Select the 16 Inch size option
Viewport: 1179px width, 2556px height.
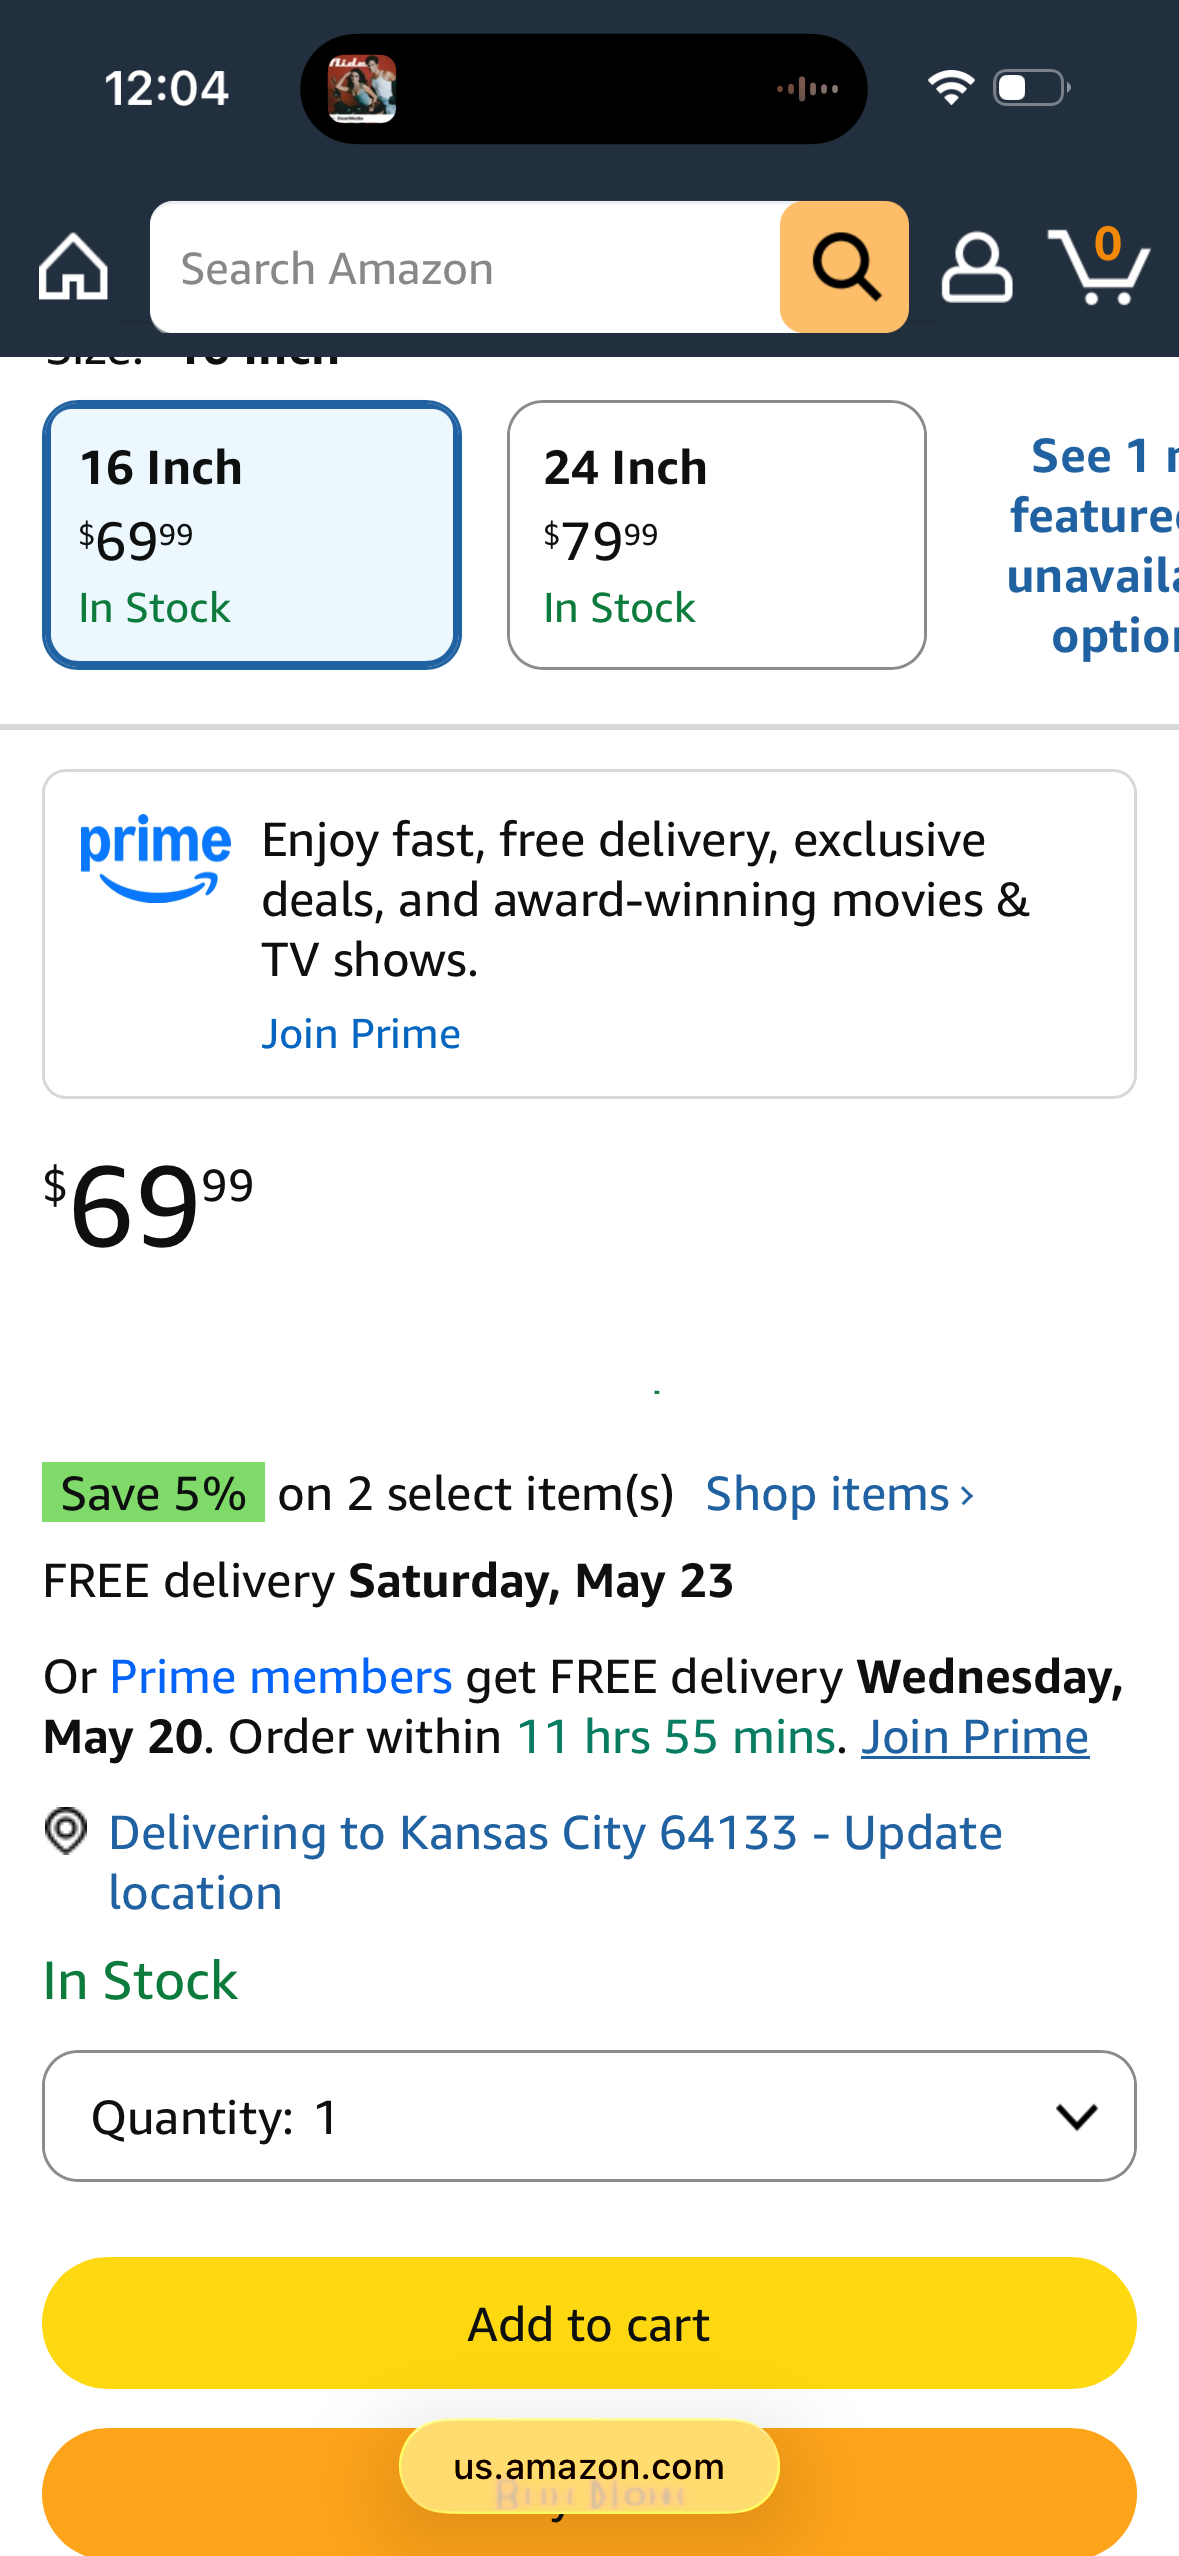click(x=252, y=535)
